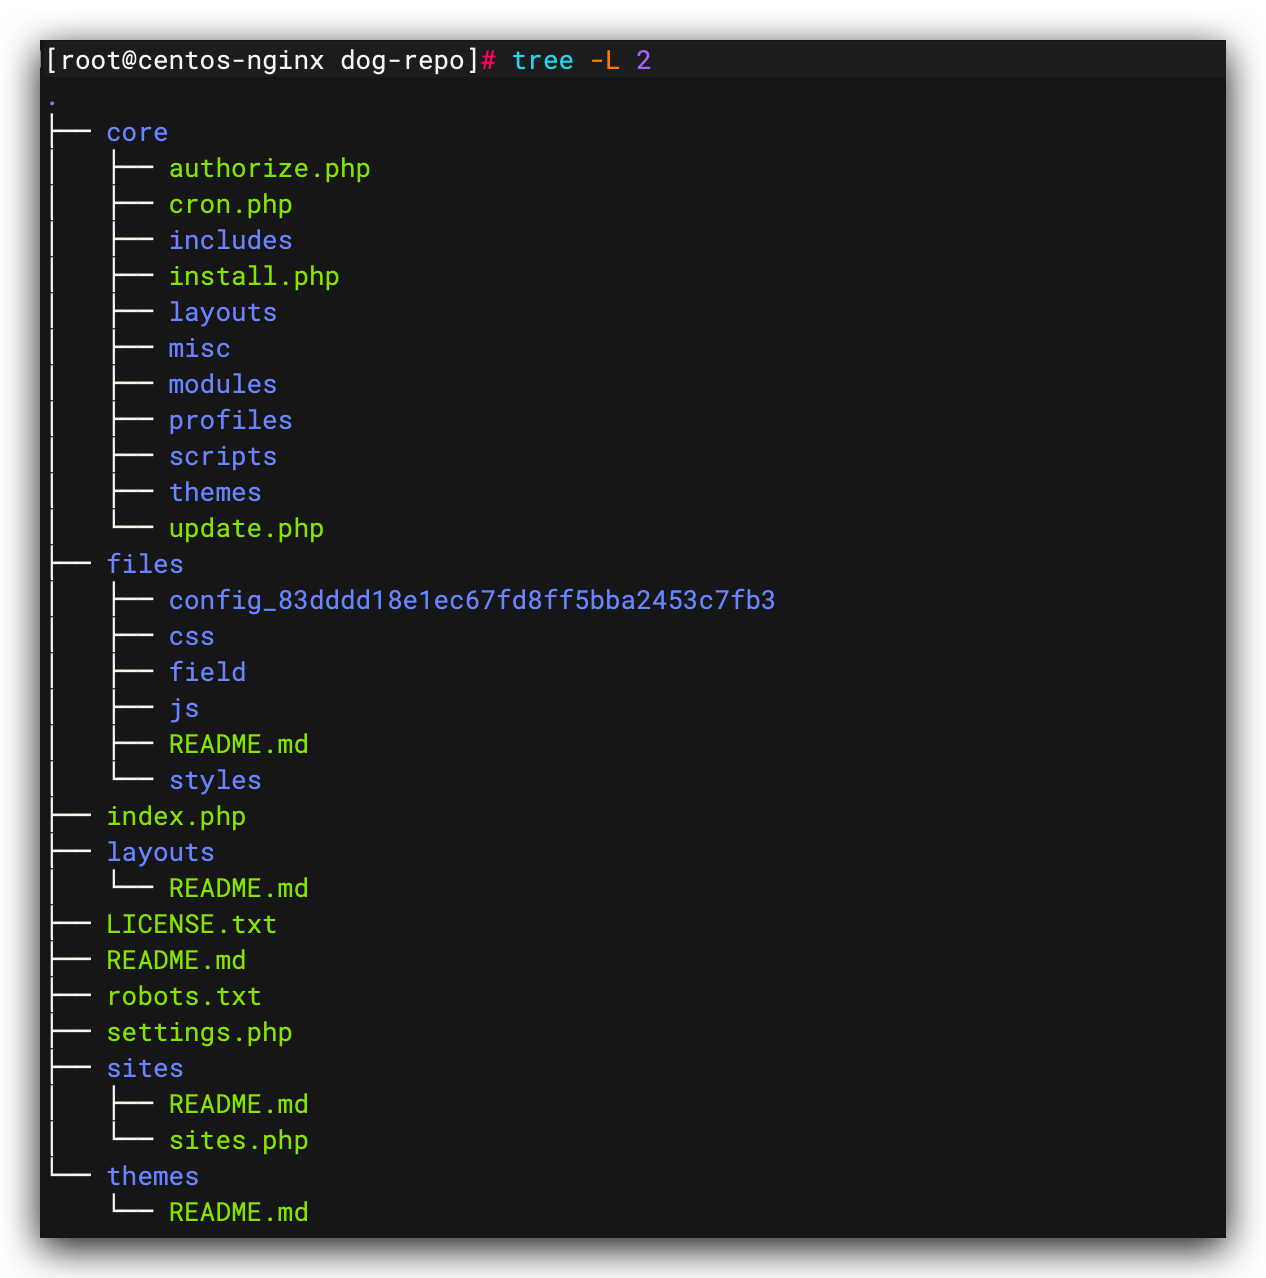
Task: Select the LICENSE.txt file
Action: point(191,925)
